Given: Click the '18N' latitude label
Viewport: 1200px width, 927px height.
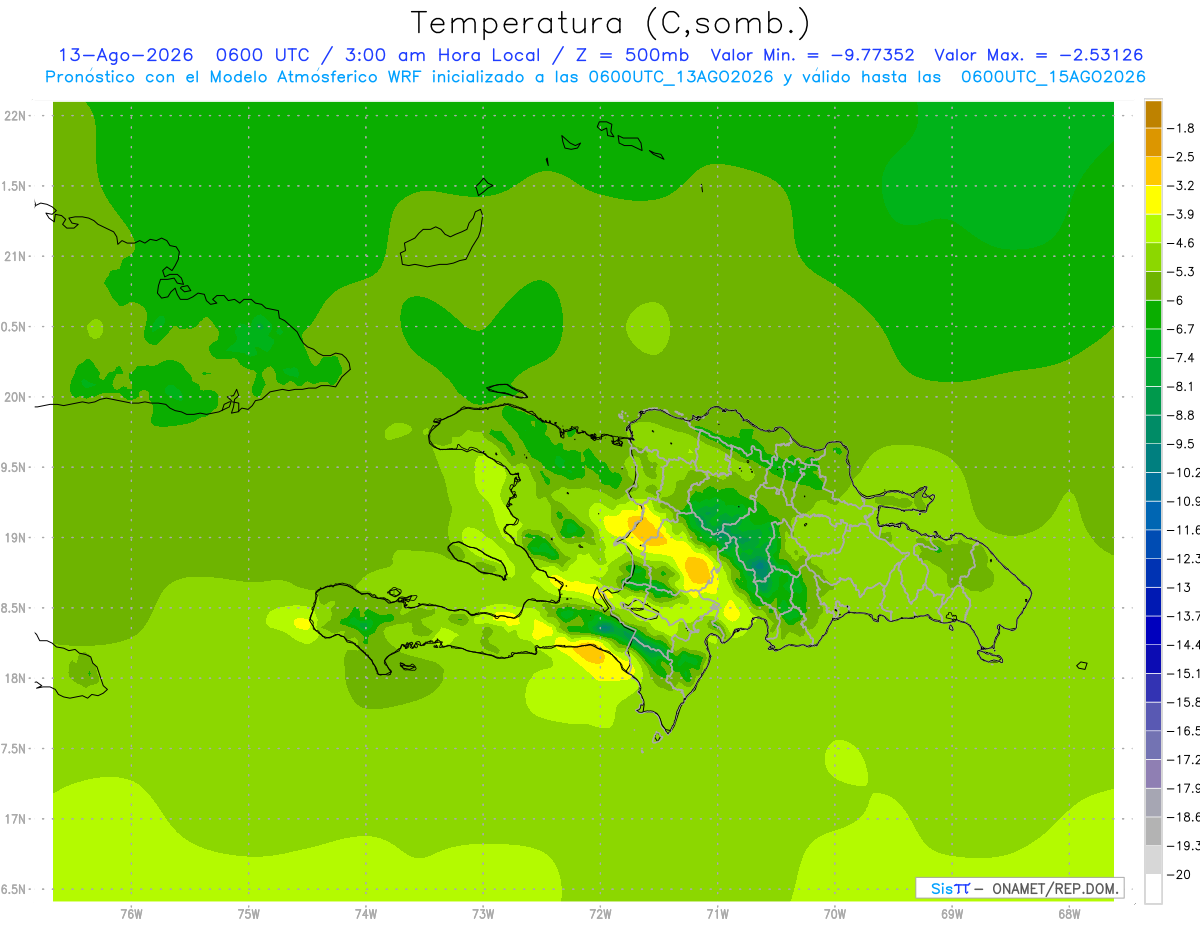Looking at the screenshot, I should (x=16, y=679).
